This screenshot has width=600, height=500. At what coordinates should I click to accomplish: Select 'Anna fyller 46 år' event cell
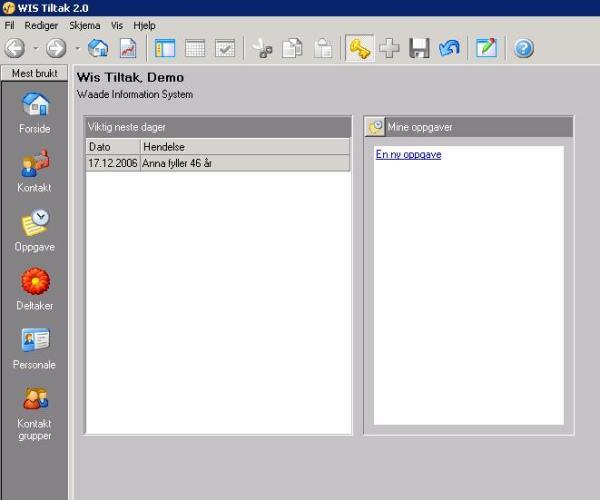point(245,163)
